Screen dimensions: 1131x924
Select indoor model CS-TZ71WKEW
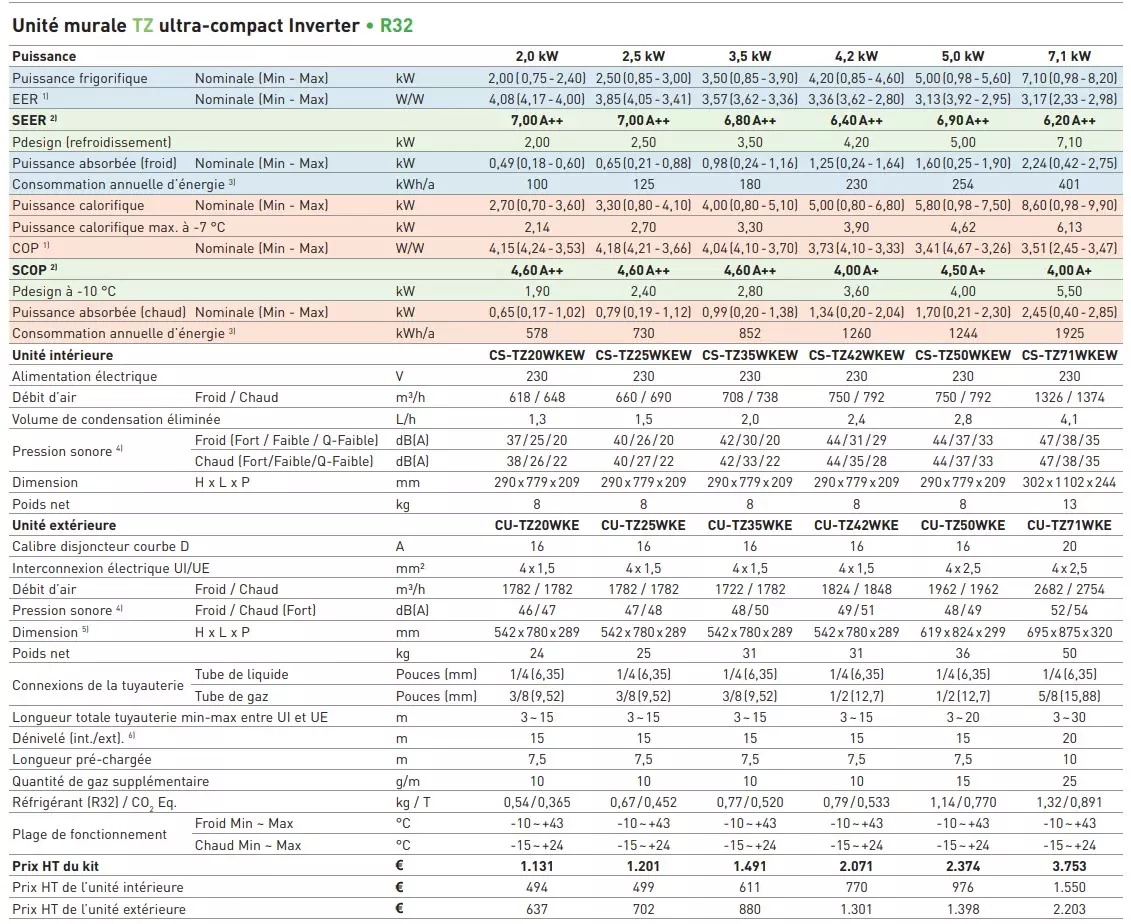tap(1069, 355)
